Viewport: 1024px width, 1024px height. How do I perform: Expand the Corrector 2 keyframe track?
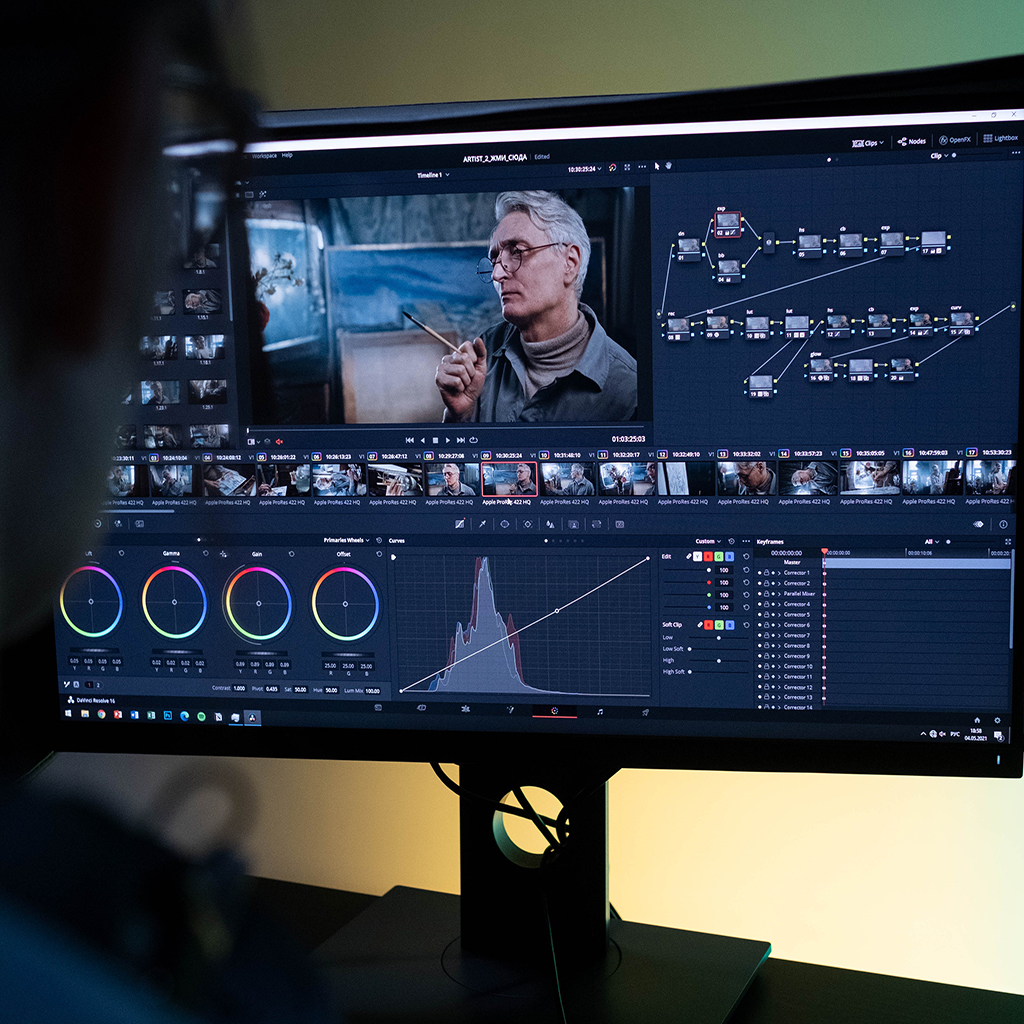779,583
